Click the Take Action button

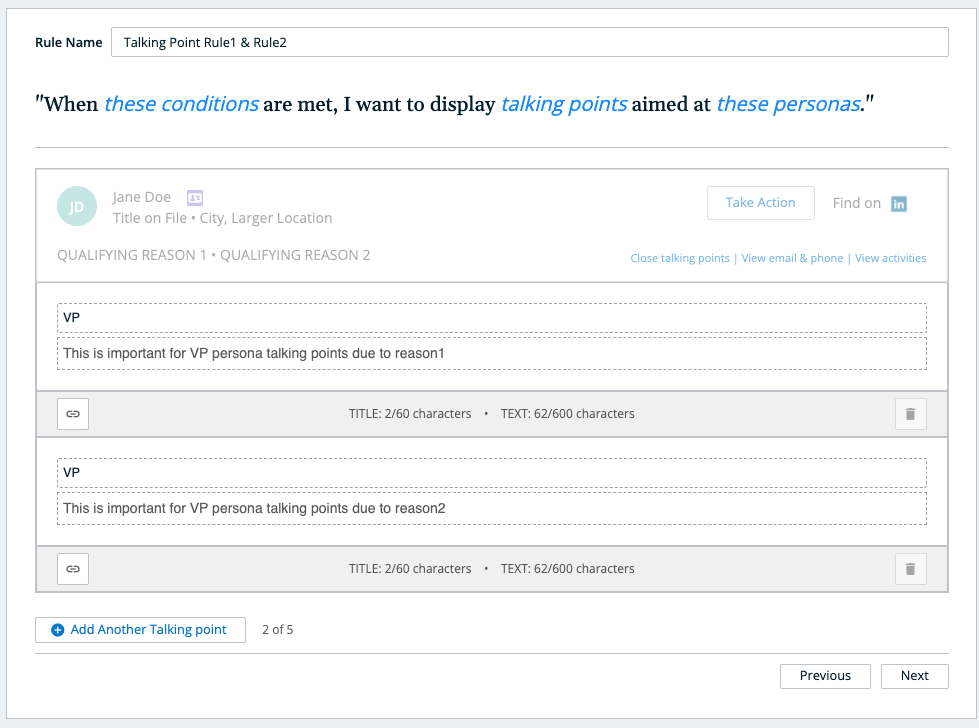pos(760,203)
